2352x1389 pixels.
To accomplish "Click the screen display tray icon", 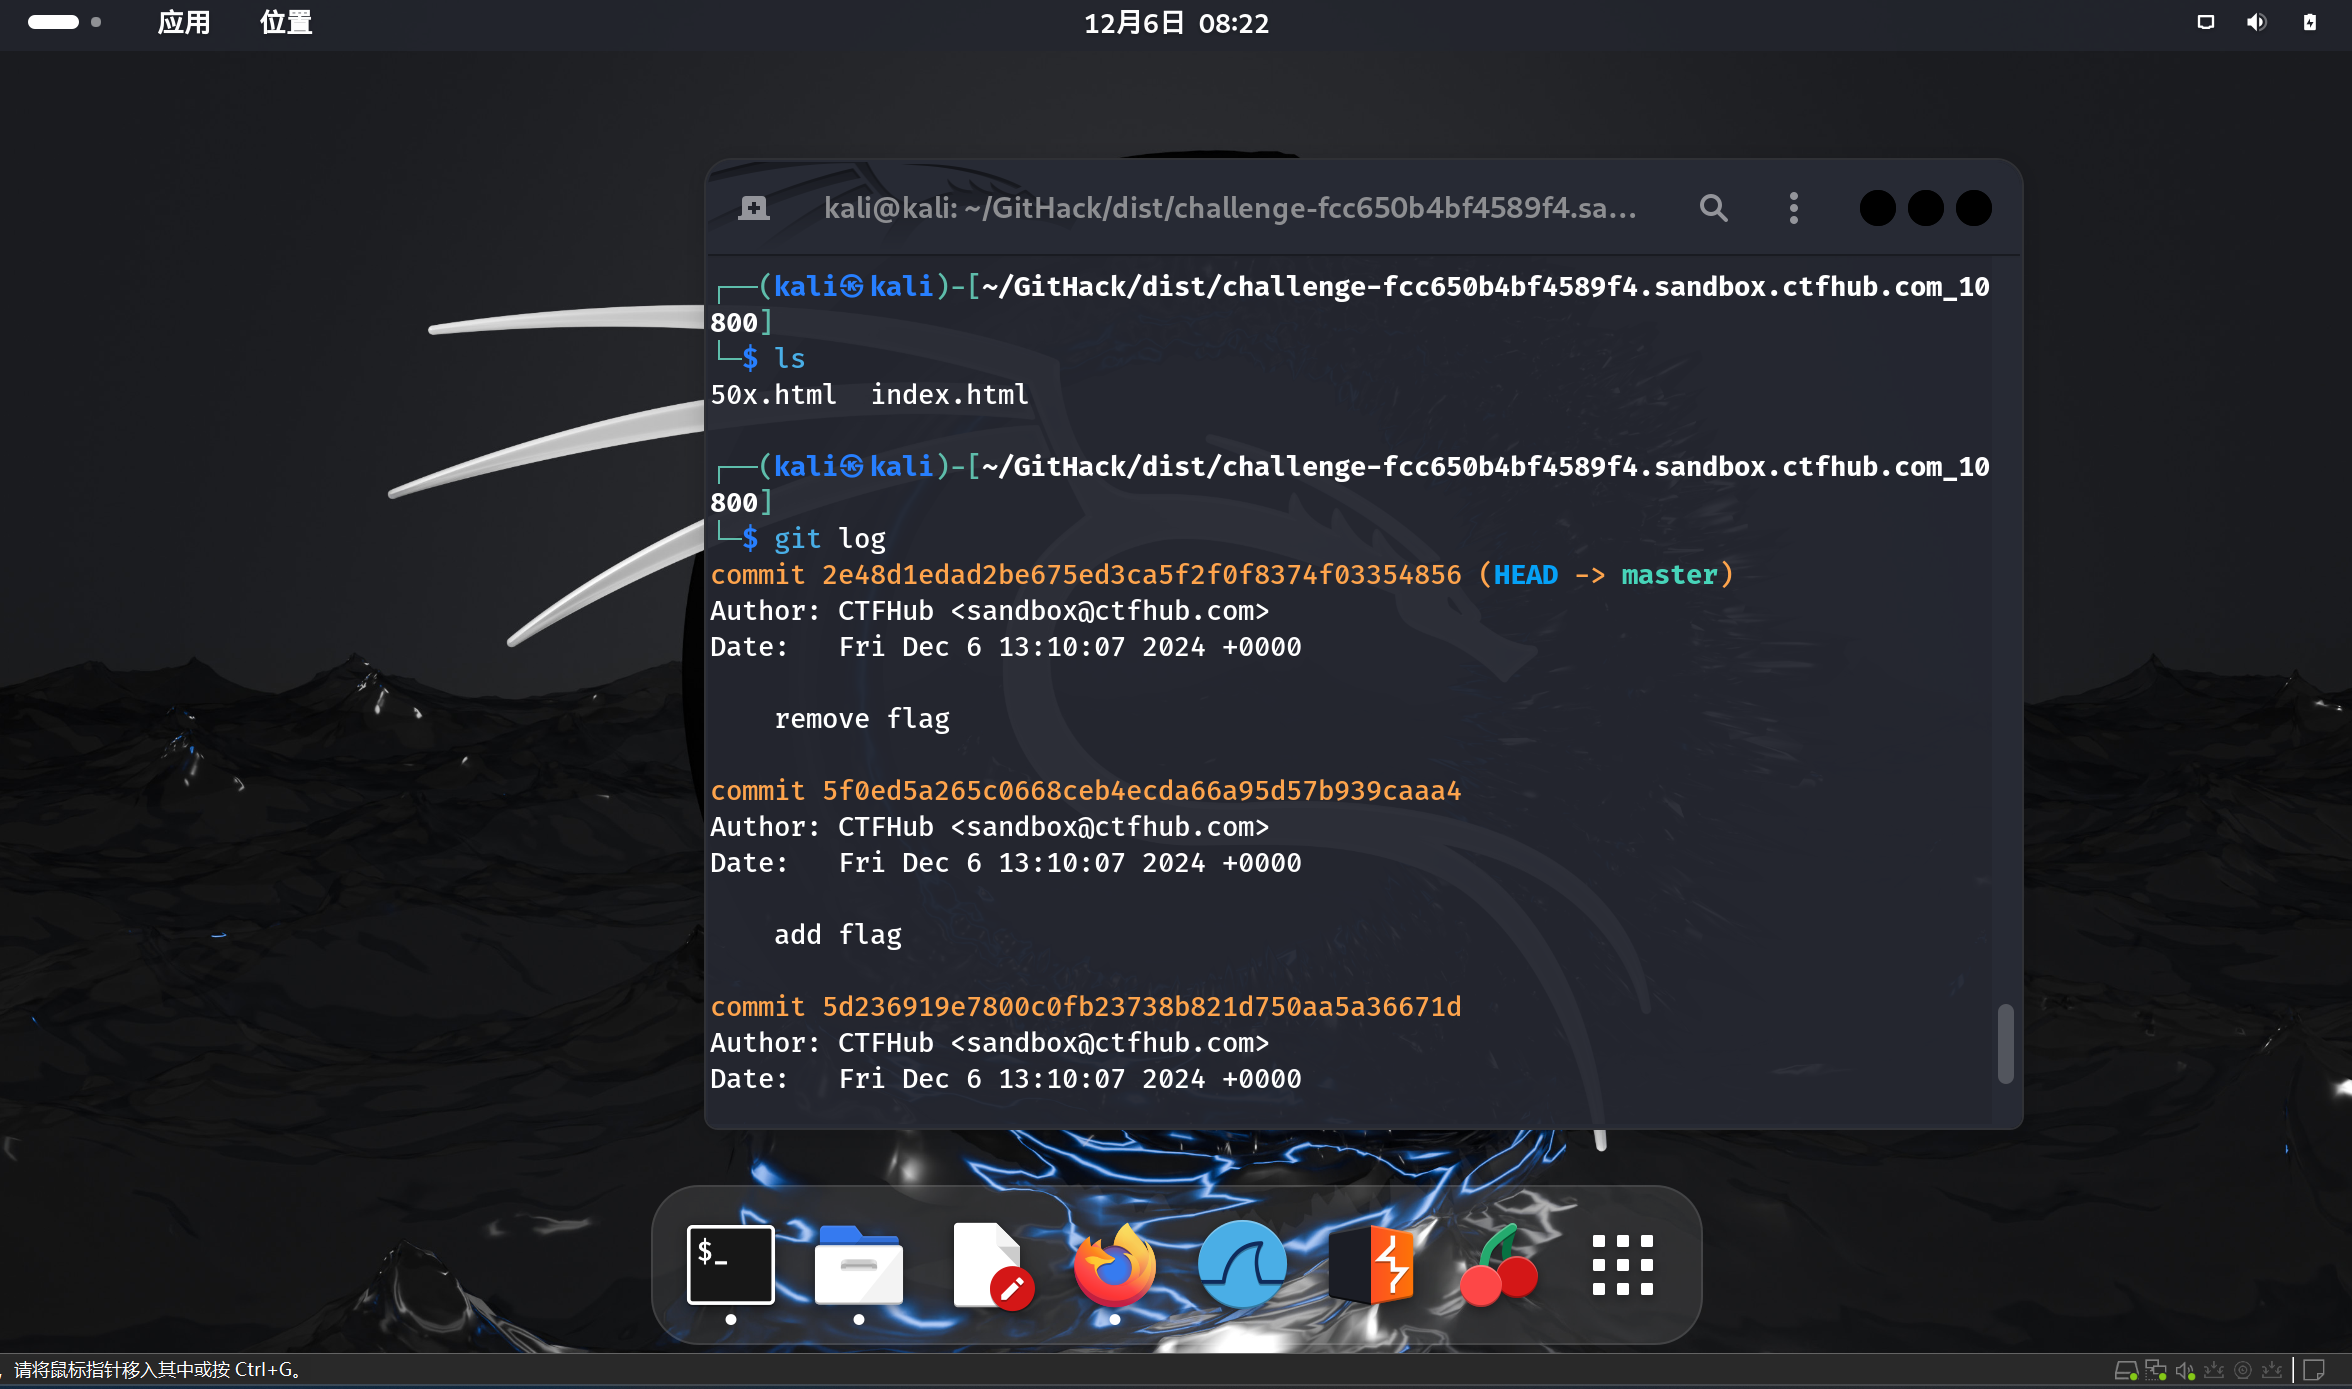I will point(2205,22).
